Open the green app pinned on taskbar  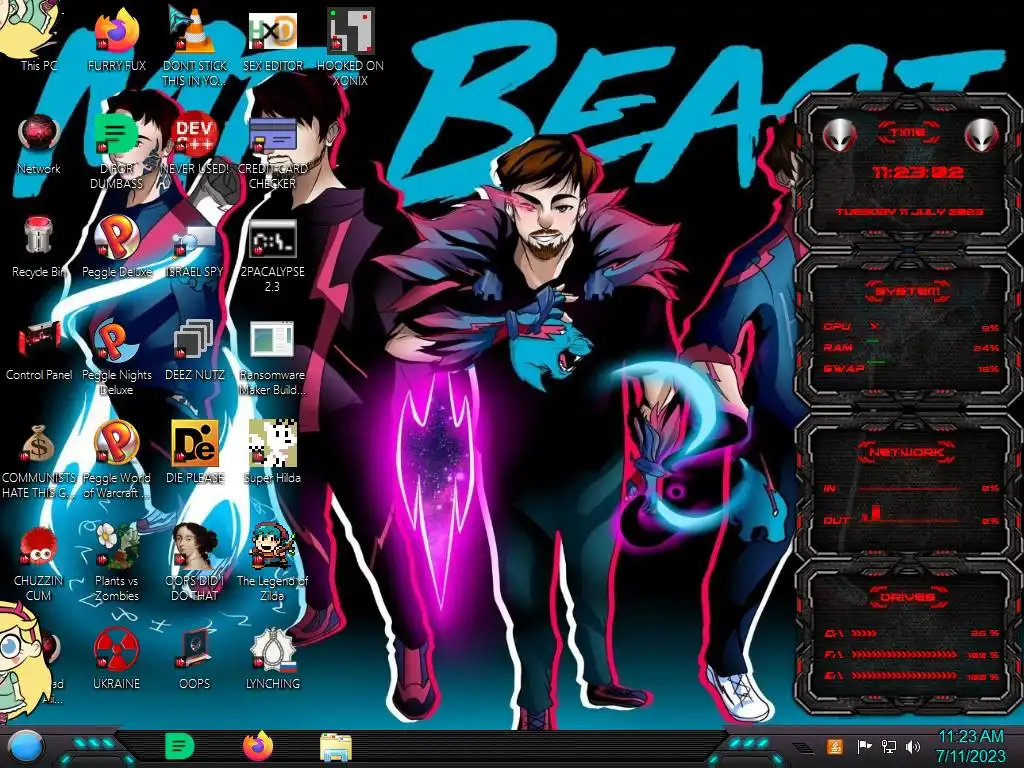coord(179,746)
